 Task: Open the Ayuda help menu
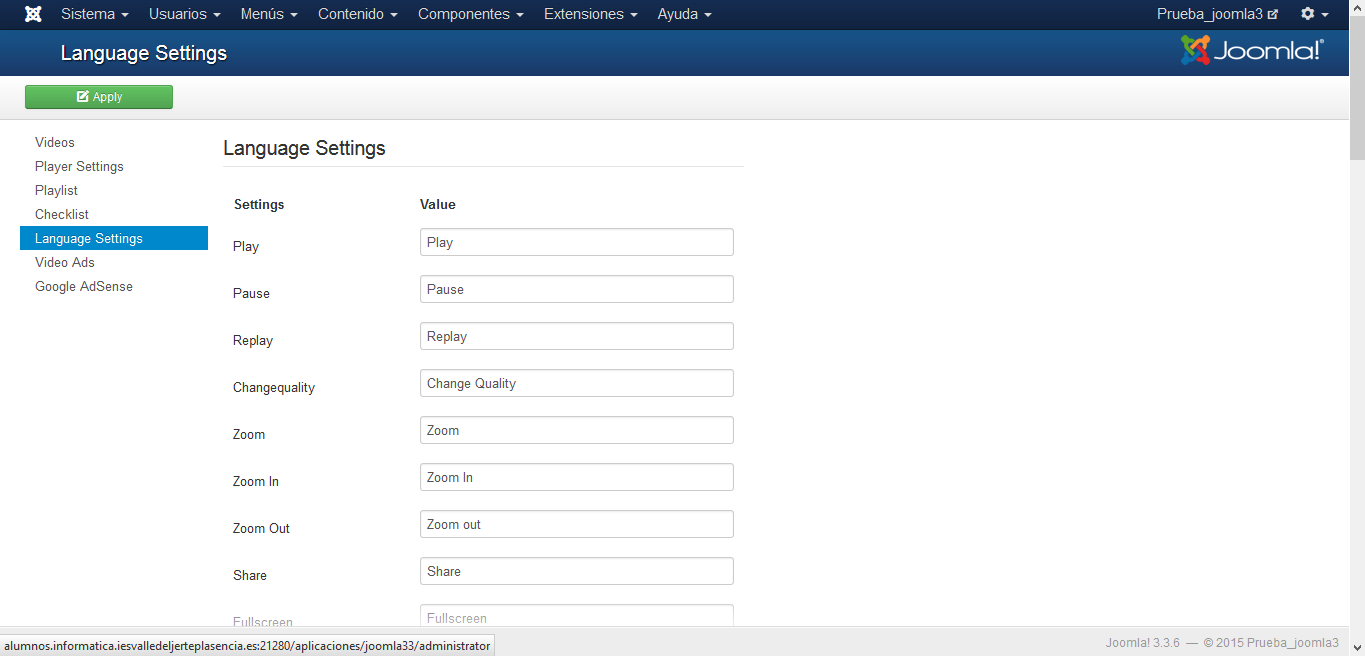(684, 14)
